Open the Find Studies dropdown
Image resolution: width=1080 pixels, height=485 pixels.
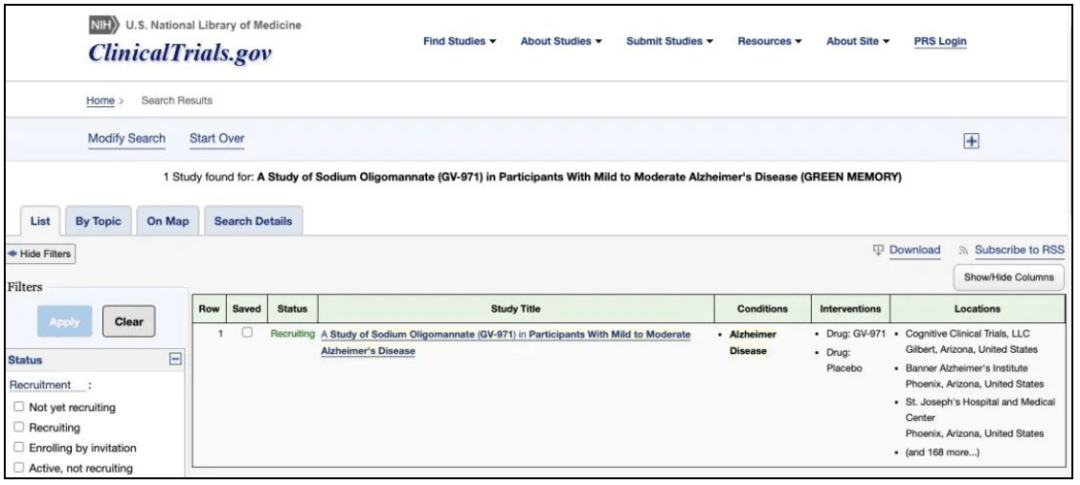pyautogui.click(x=461, y=41)
